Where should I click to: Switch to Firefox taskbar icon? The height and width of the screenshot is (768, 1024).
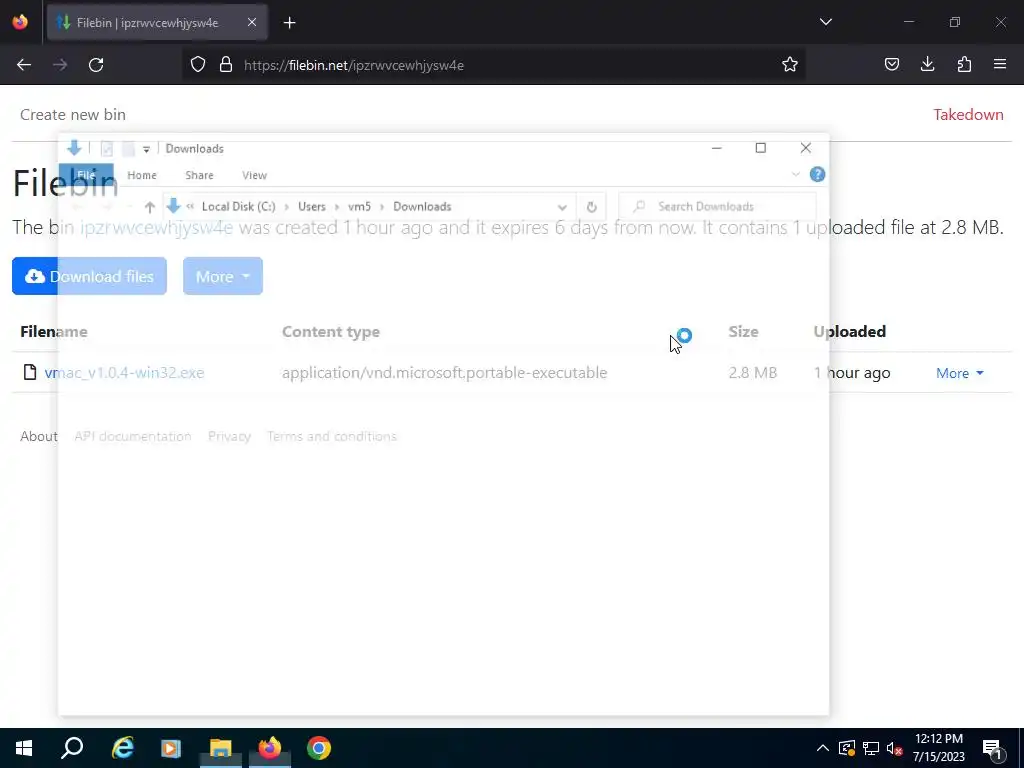270,748
